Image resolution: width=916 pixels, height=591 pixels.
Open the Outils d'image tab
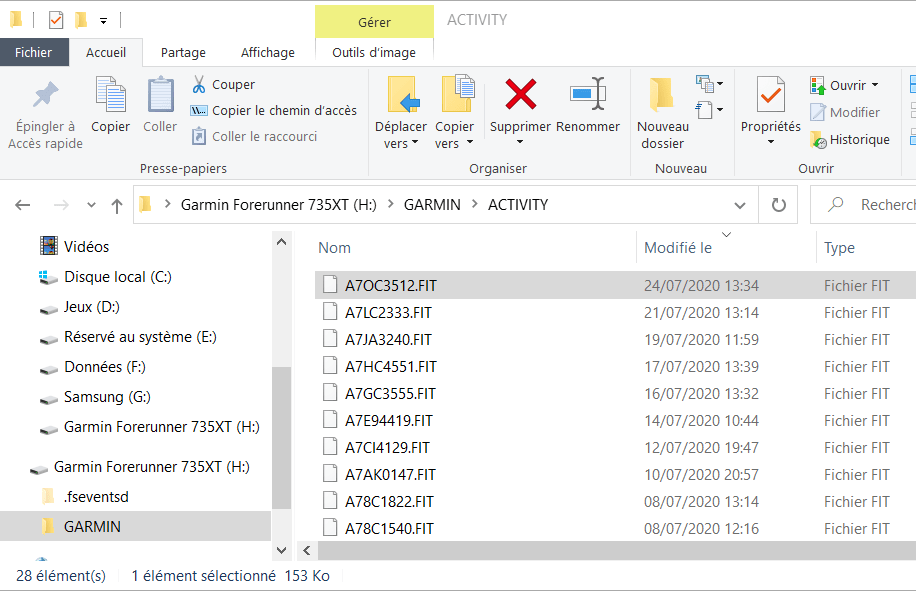coord(374,52)
